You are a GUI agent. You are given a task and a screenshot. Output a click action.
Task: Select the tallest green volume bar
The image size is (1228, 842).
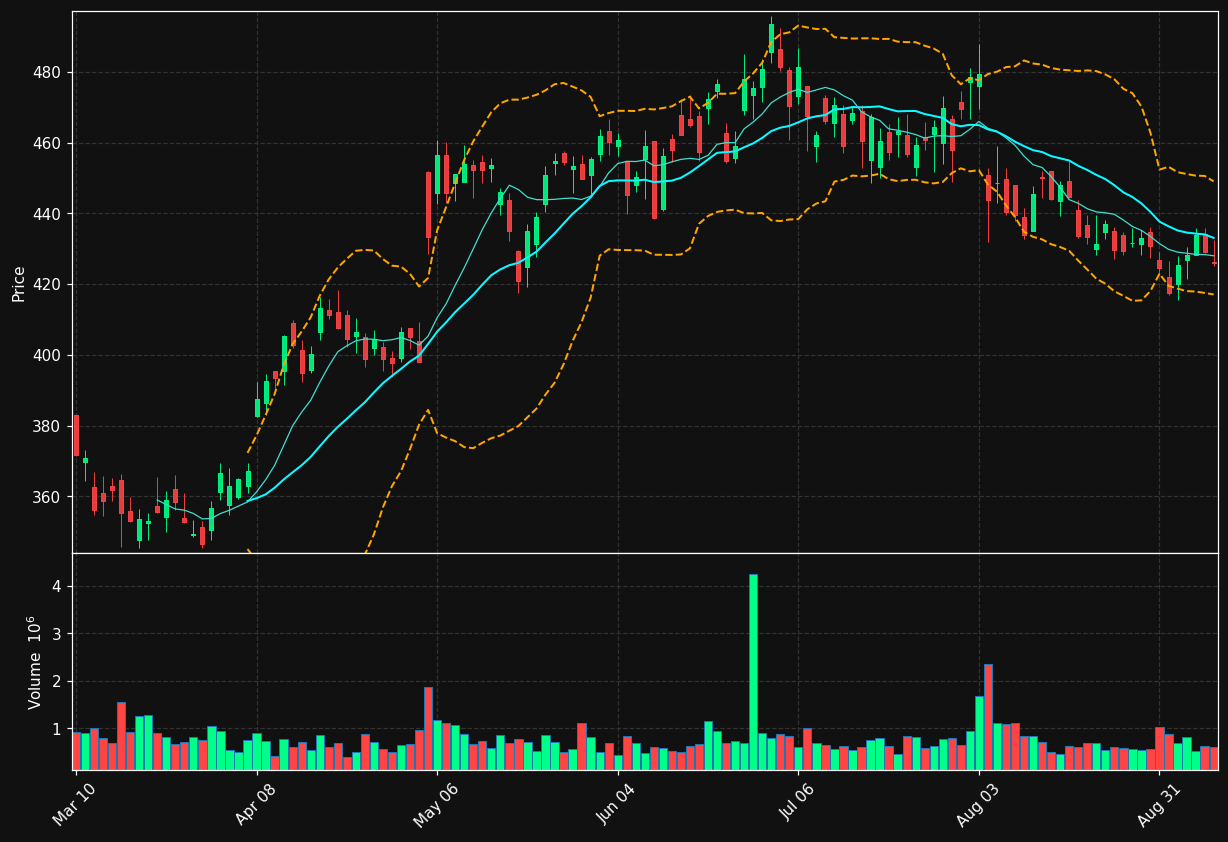click(x=753, y=672)
